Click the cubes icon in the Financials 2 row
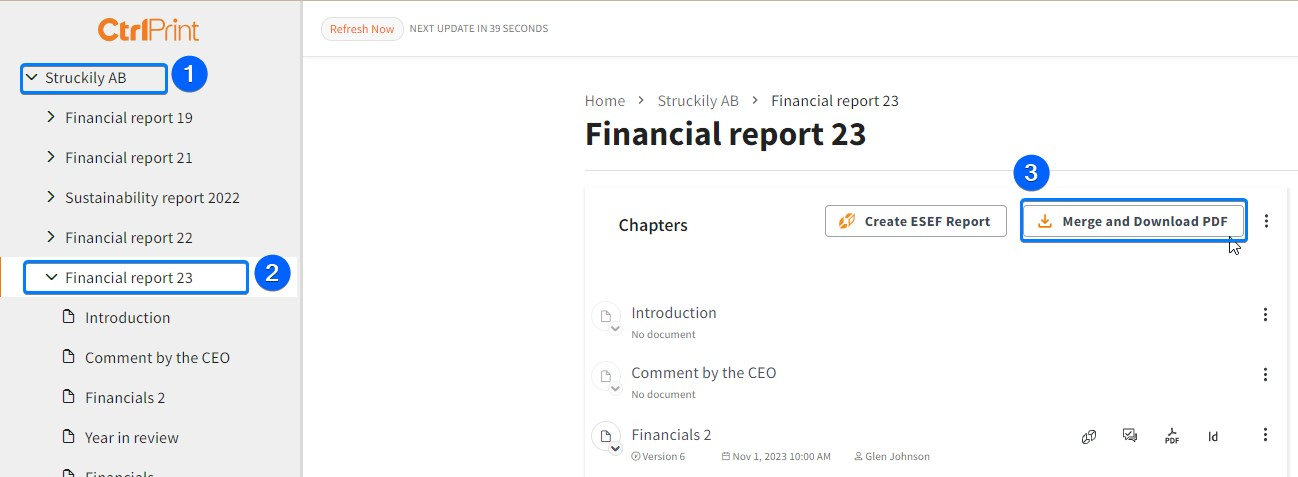1298x477 pixels. (1089, 436)
